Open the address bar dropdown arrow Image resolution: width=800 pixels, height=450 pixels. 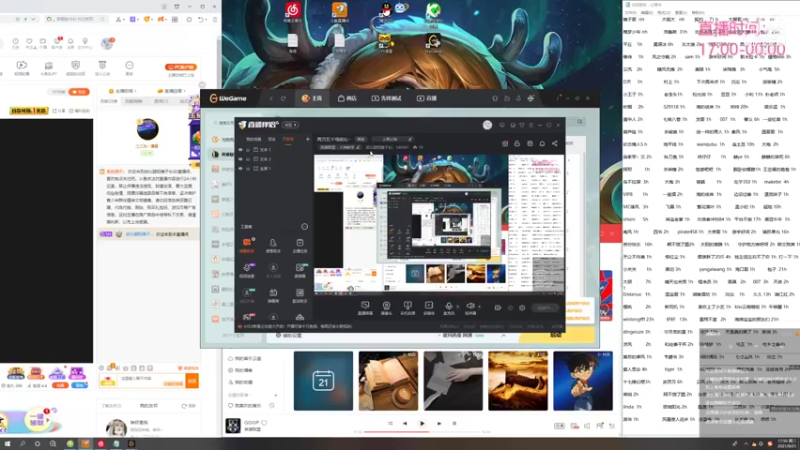pyautogui.click(x=33, y=19)
